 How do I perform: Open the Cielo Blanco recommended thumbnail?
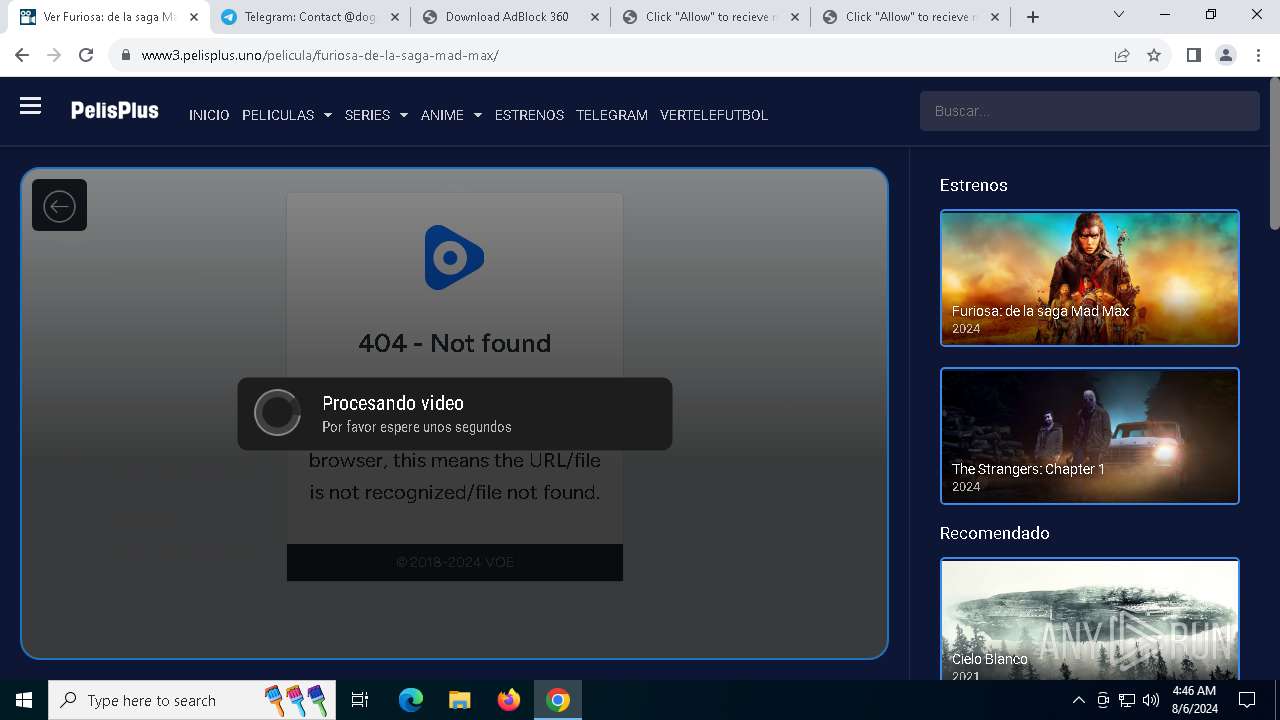point(1090,620)
